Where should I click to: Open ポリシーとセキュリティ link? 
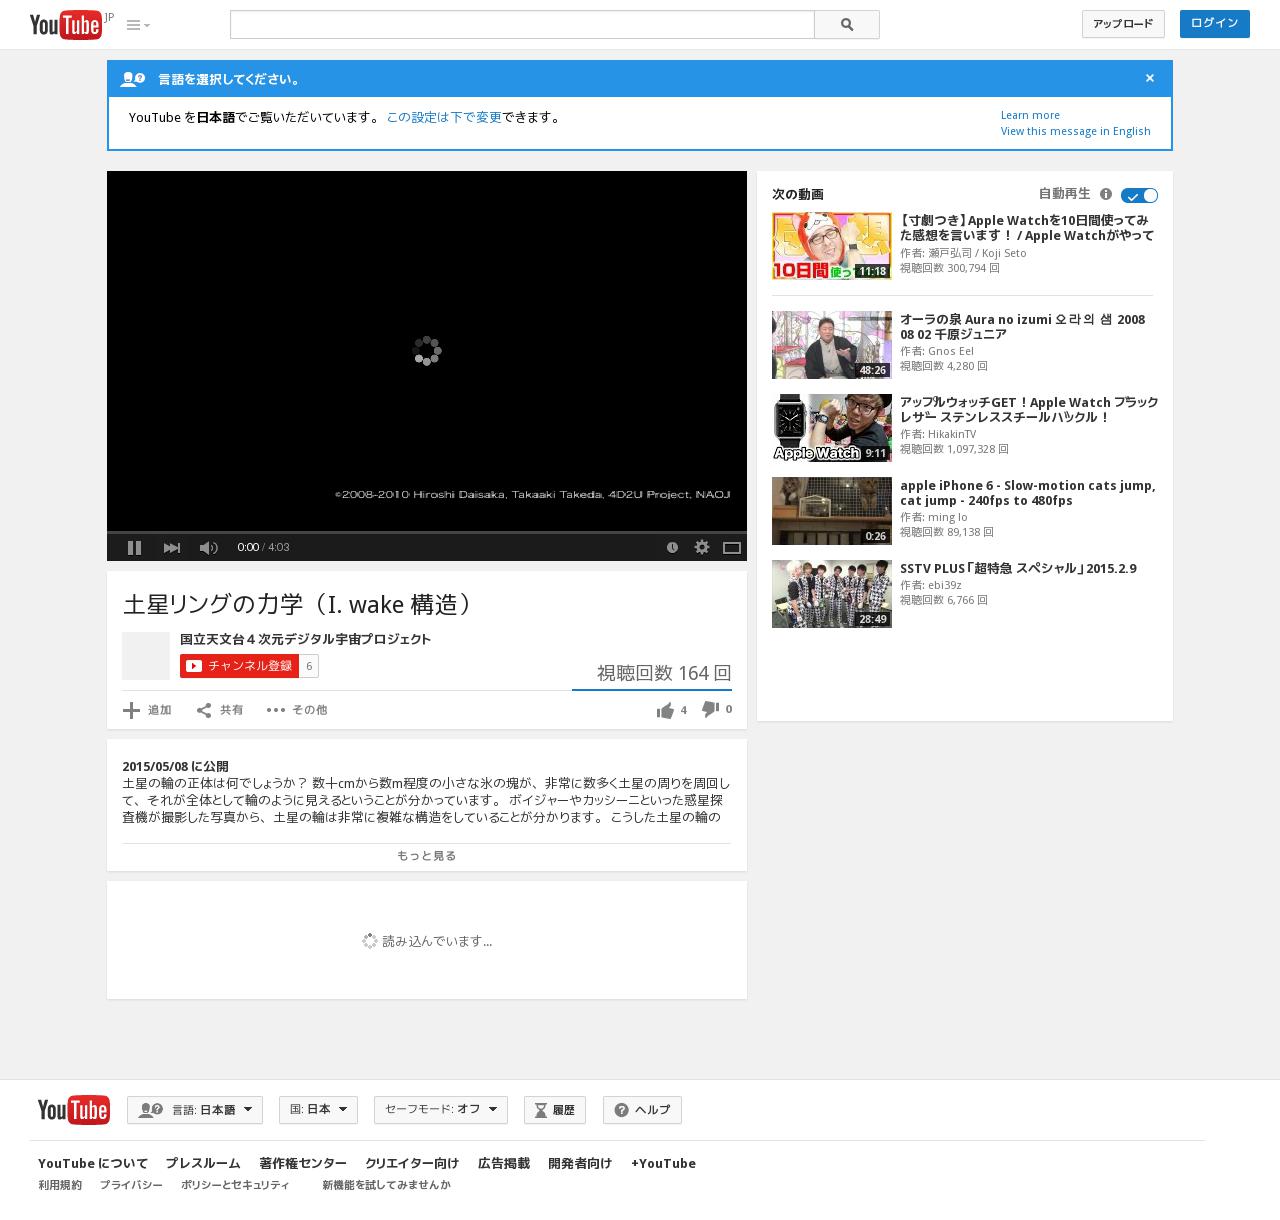click(x=235, y=1185)
